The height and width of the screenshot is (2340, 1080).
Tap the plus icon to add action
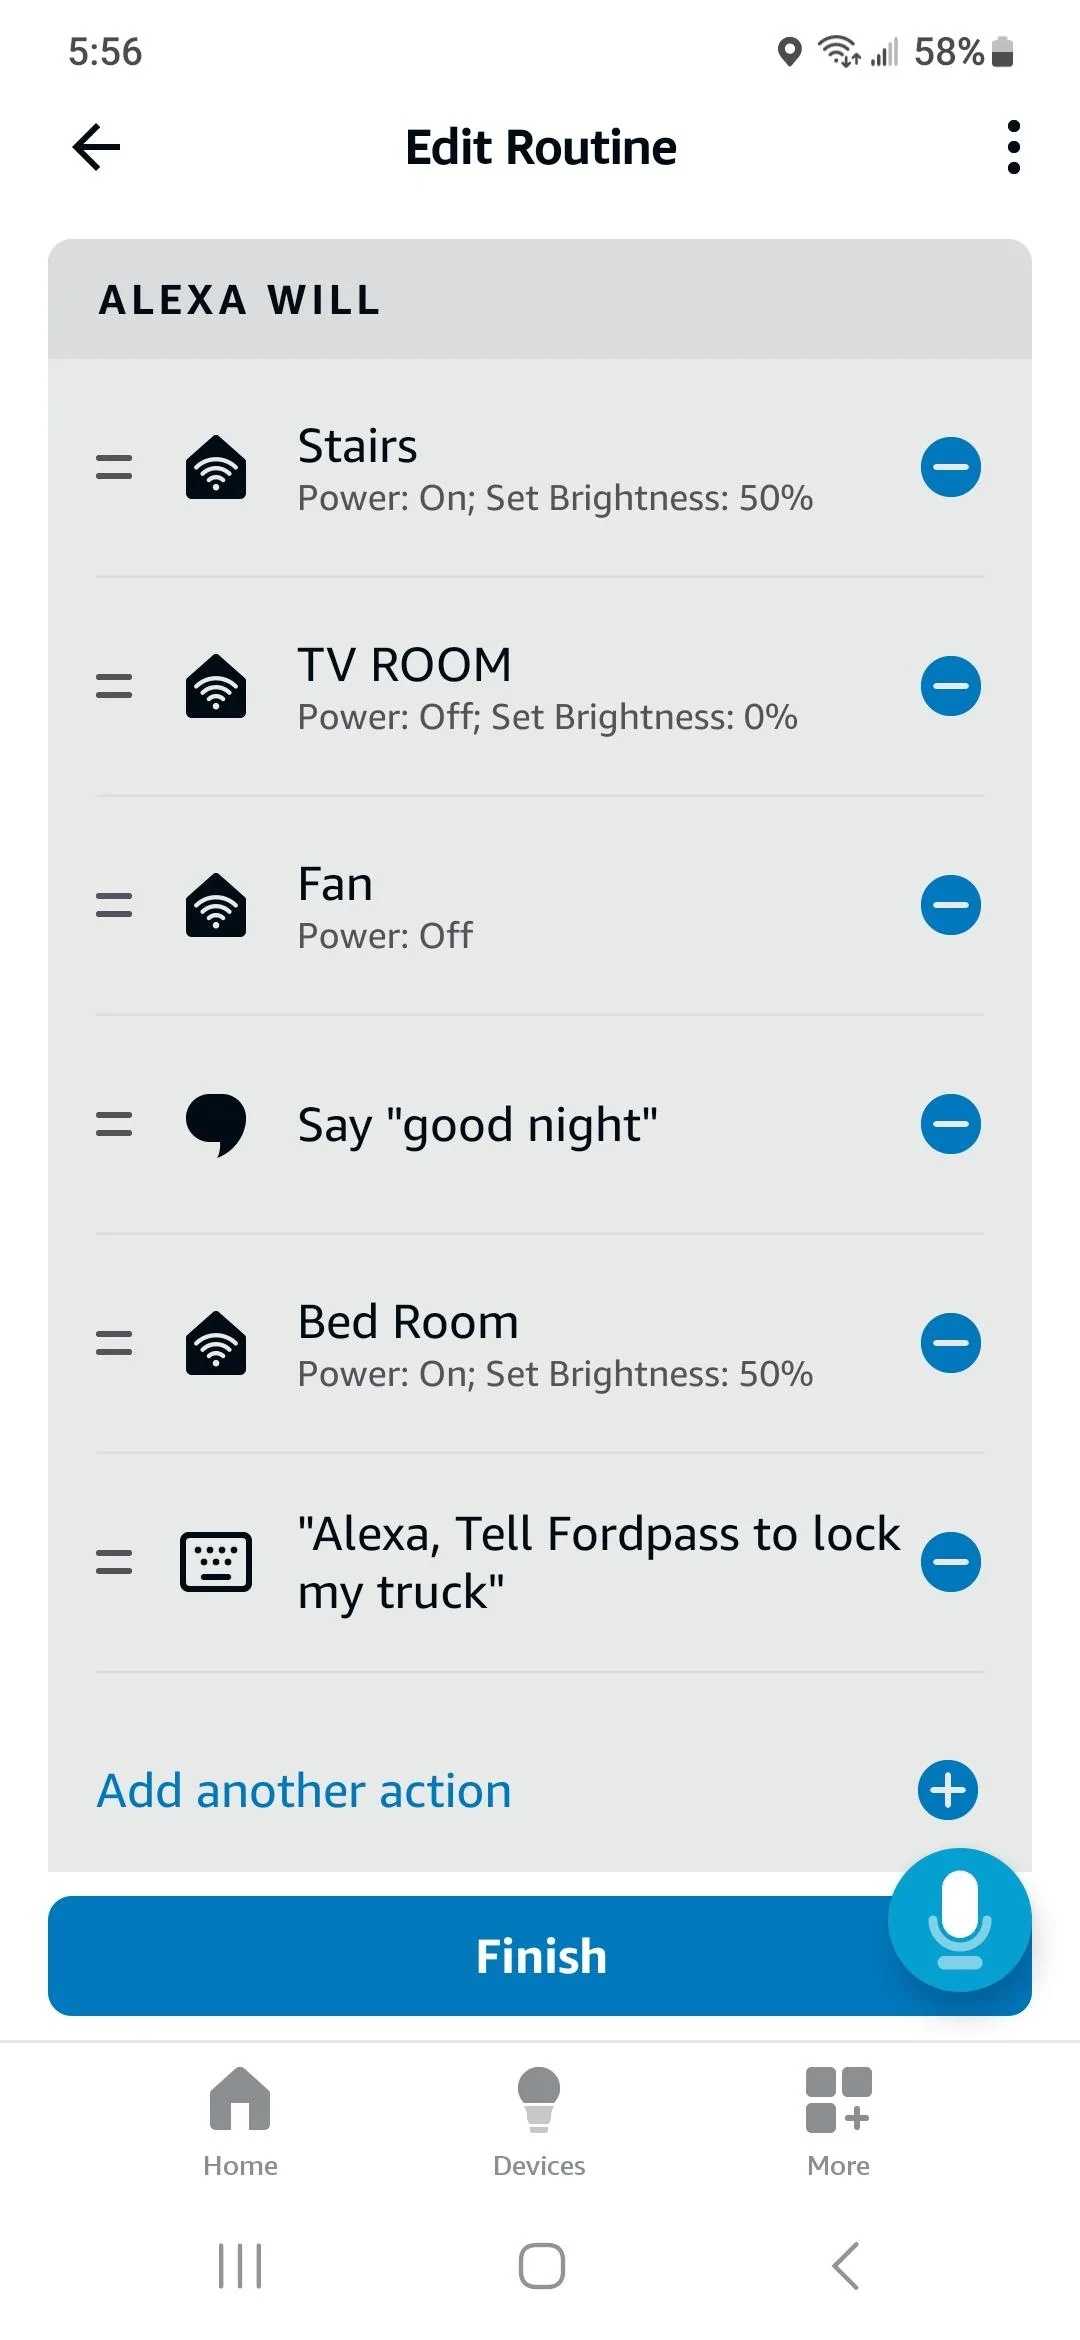click(948, 1790)
